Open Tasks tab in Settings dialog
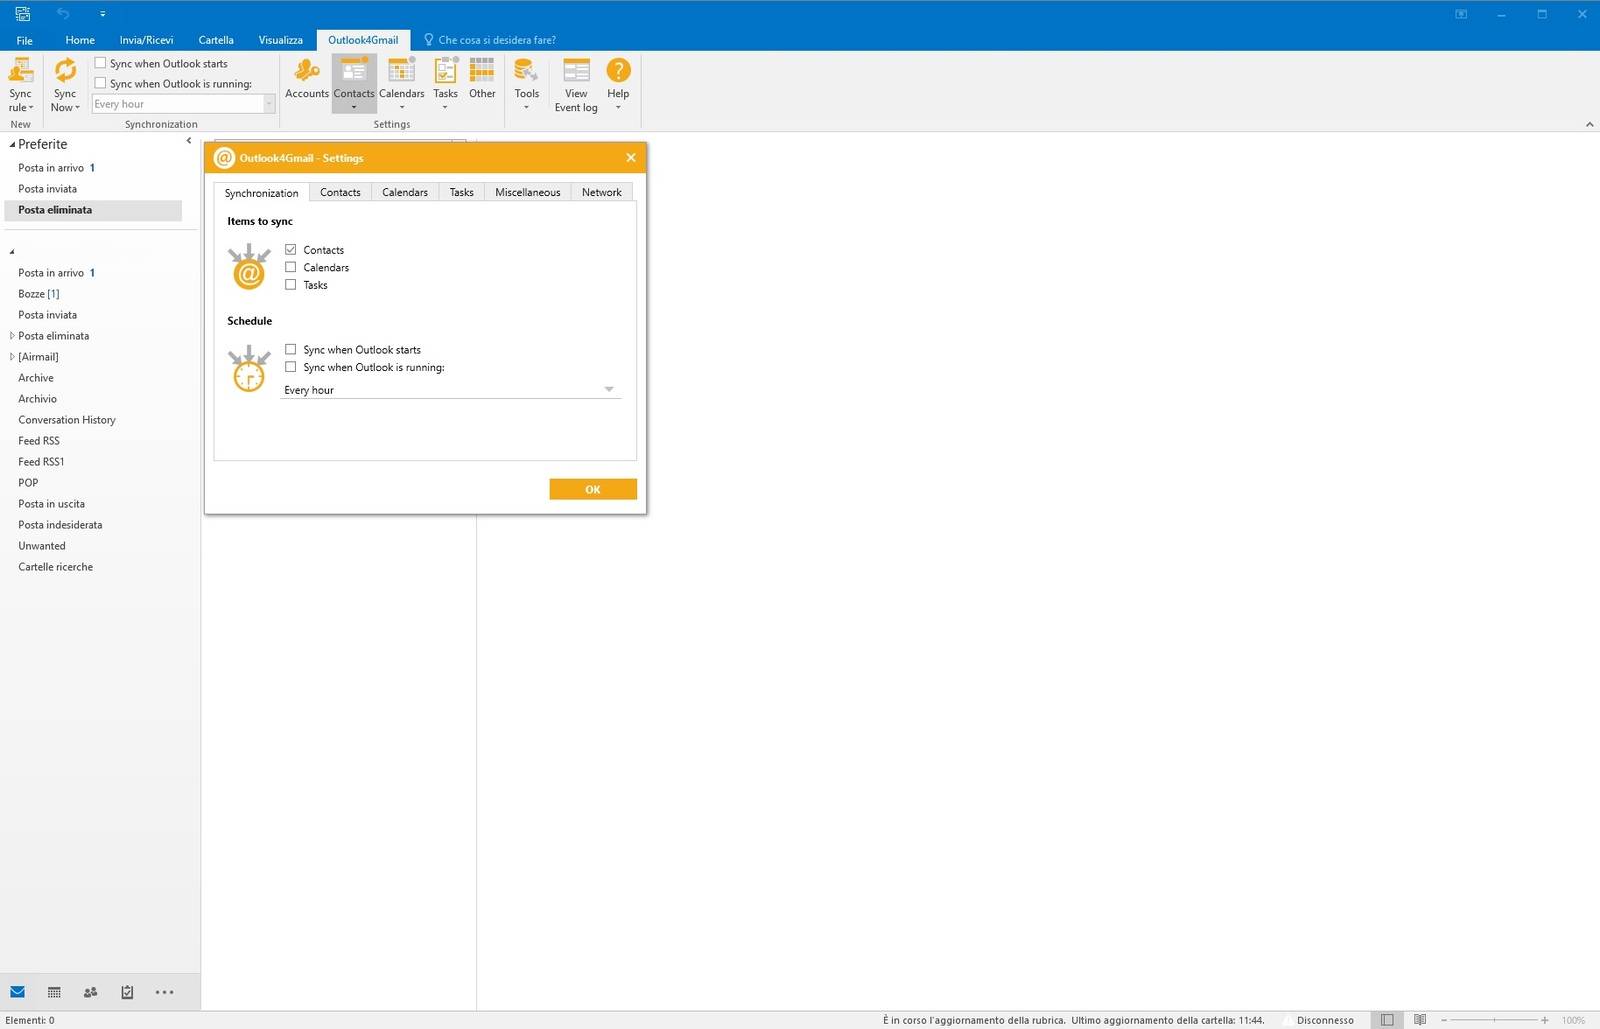This screenshot has height=1029, width=1600. point(462,192)
